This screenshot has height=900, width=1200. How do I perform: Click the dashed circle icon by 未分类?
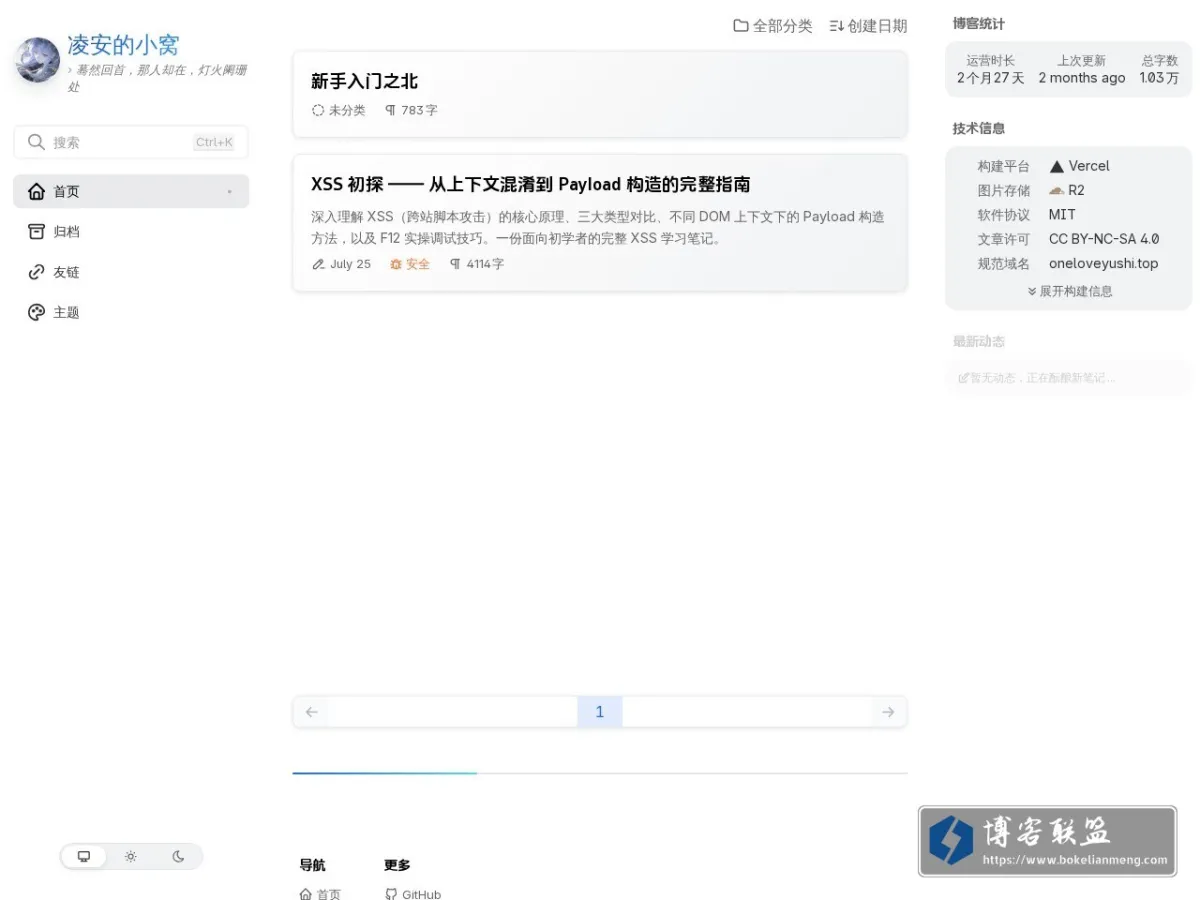pyautogui.click(x=318, y=110)
